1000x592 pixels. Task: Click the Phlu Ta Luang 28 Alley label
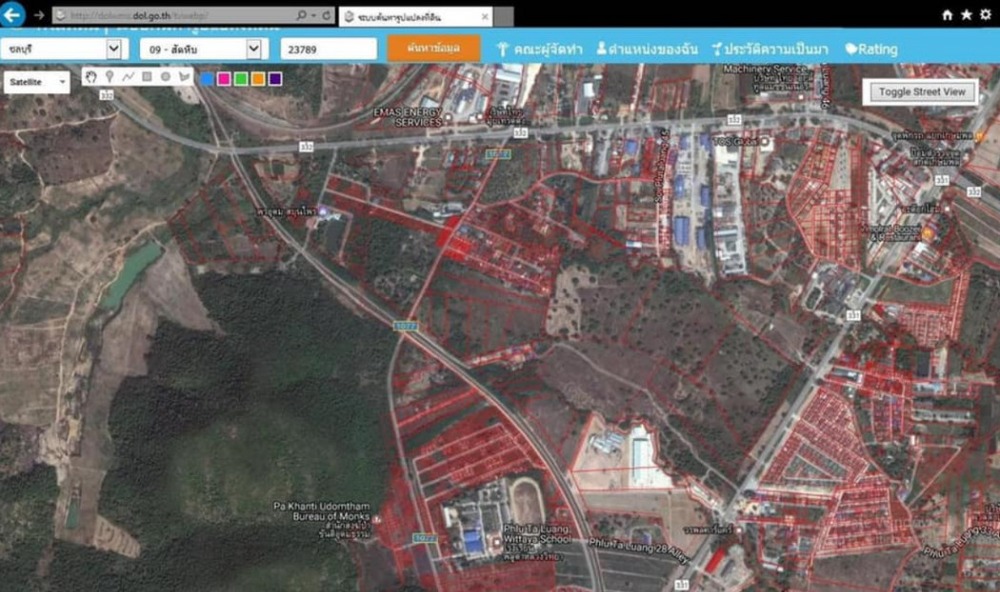point(639,550)
